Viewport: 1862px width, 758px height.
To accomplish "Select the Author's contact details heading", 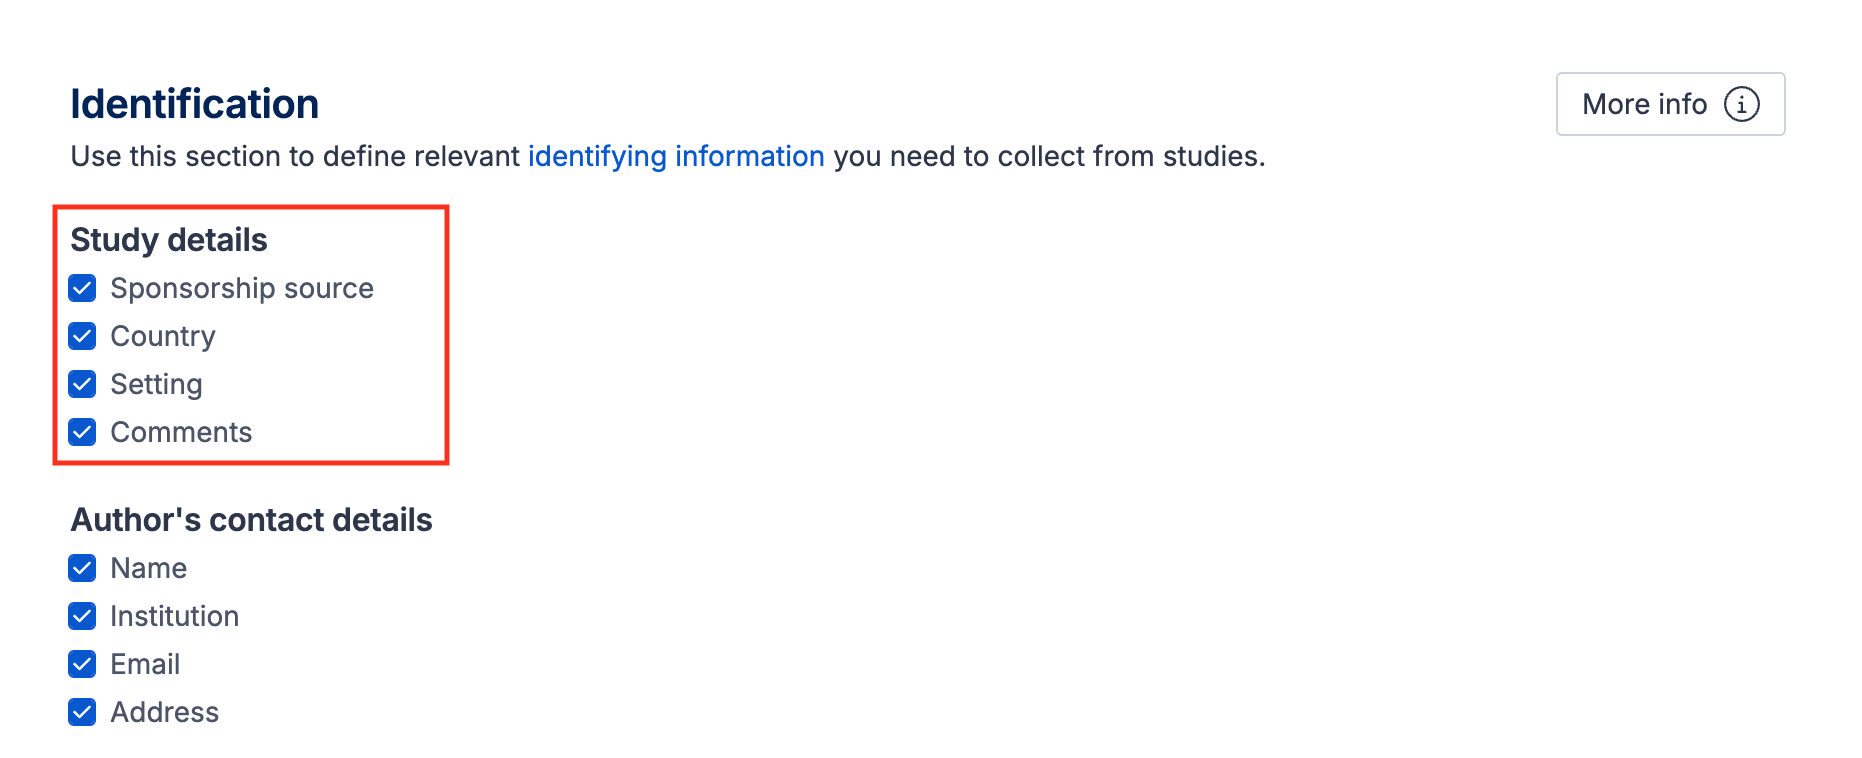I will pos(251,521).
